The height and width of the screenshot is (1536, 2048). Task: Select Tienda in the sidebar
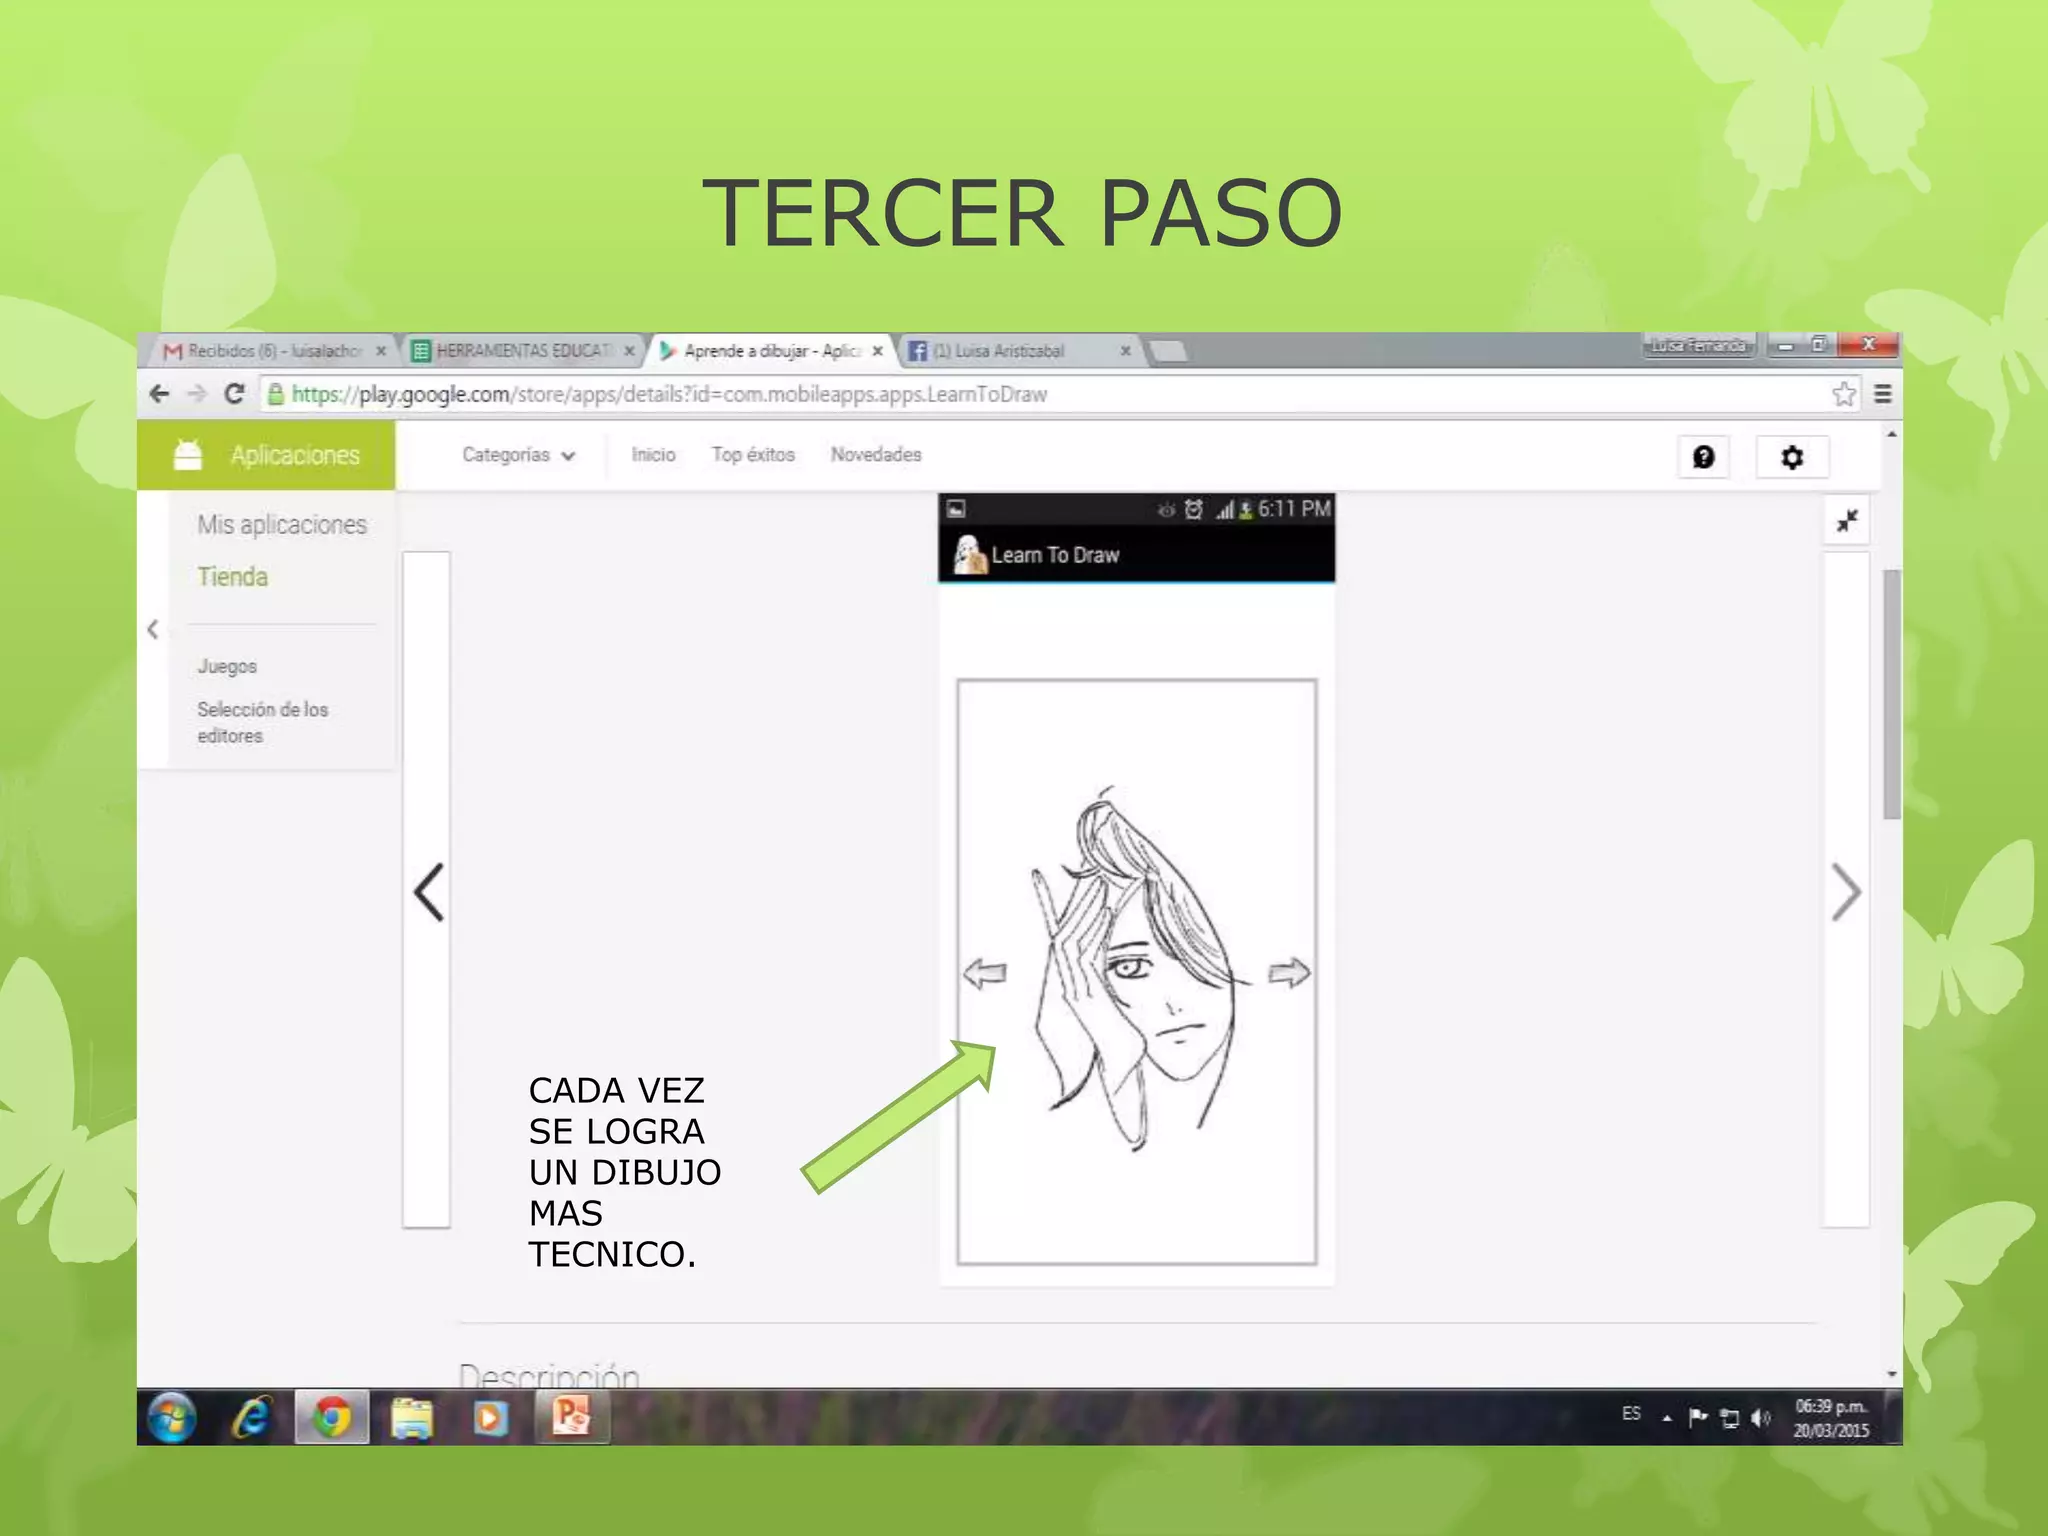point(233,577)
